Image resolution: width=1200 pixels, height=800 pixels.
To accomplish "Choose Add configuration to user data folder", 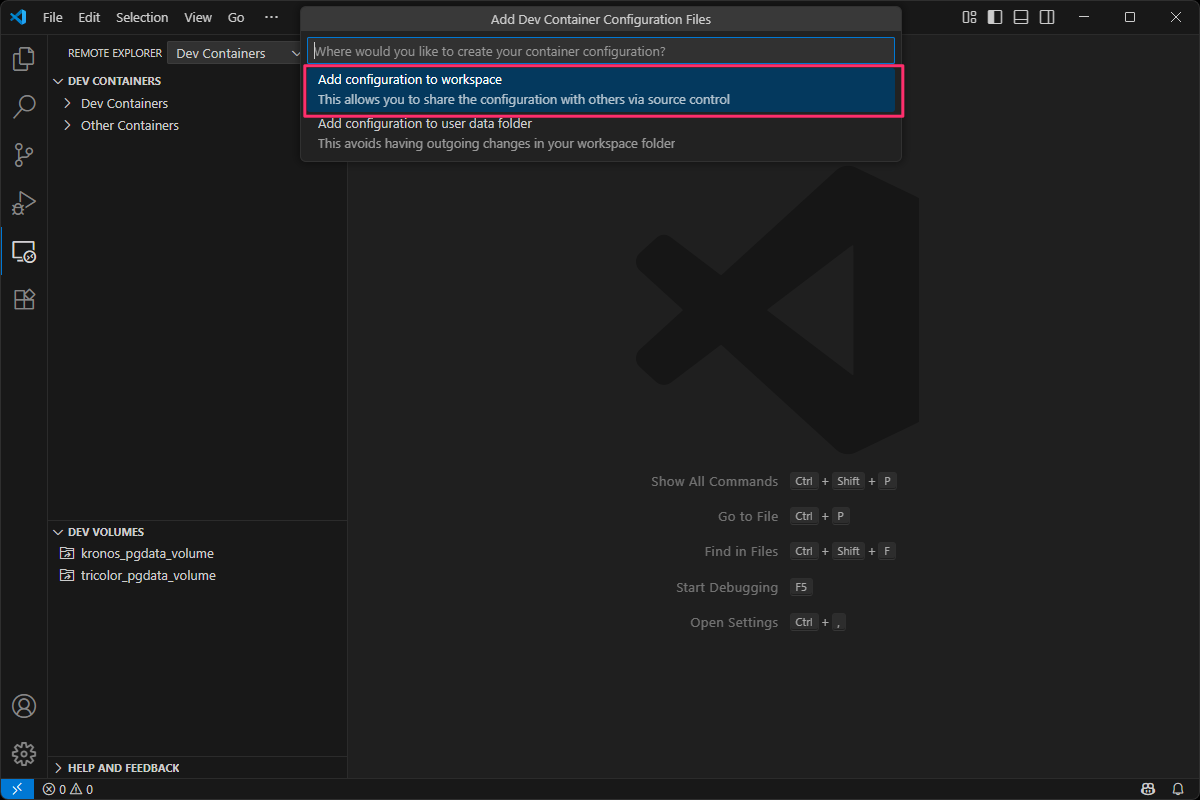I will (x=603, y=134).
